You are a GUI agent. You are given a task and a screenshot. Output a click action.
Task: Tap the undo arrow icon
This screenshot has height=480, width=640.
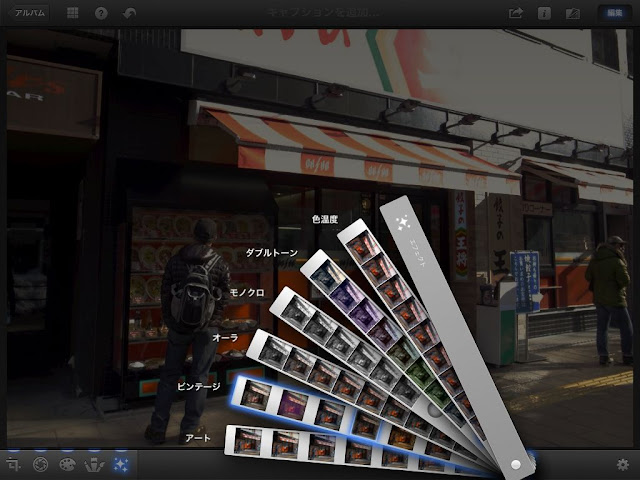coord(129,13)
